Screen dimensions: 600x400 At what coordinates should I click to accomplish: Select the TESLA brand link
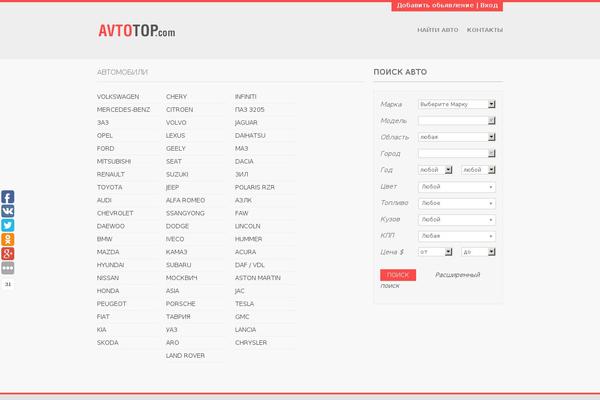coord(244,304)
